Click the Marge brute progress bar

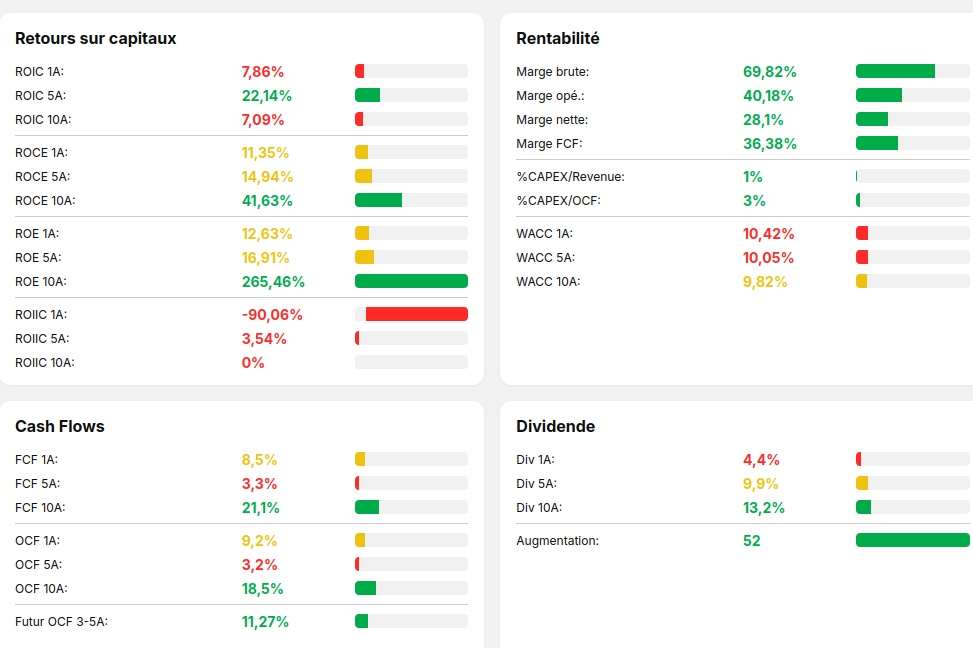click(912, 71)
